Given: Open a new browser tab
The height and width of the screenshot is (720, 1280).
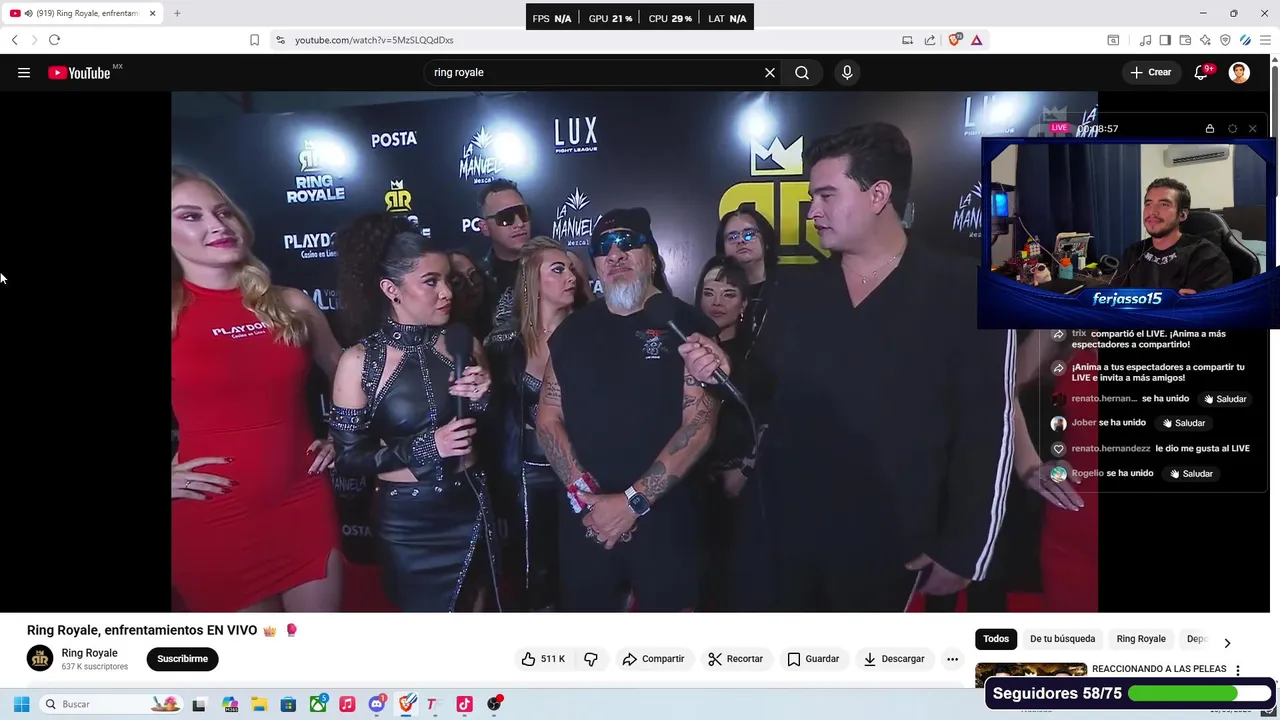Looking at the screenshot, I should click(177, 13).
